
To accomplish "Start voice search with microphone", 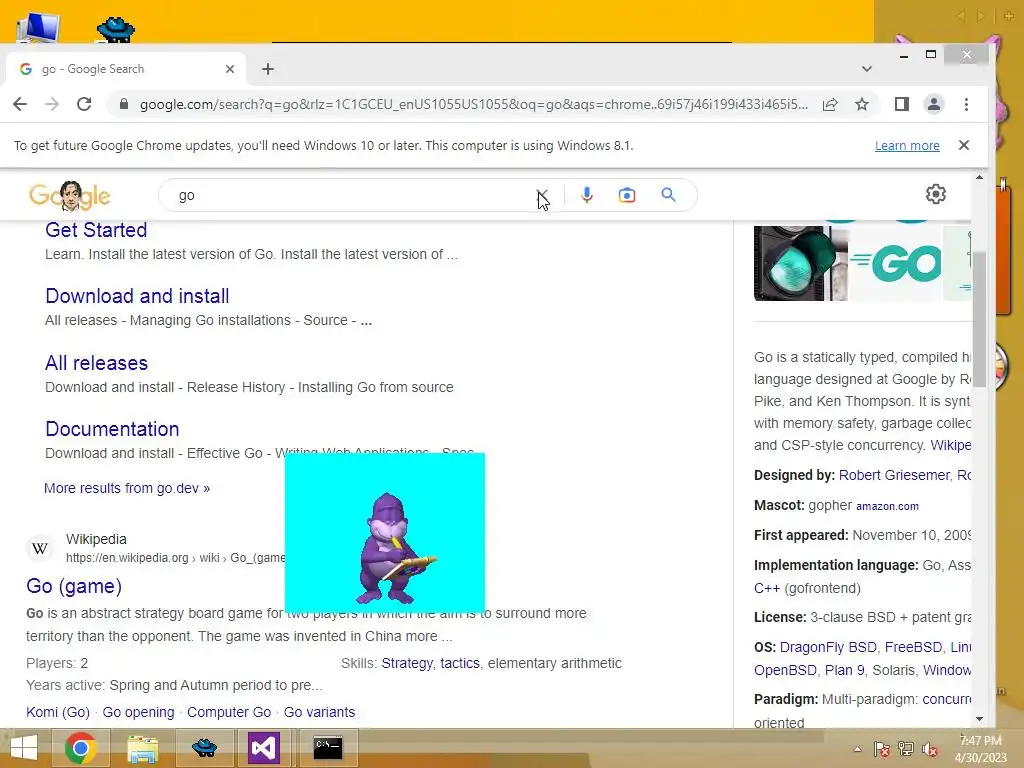I will click(x=586, y=195).
